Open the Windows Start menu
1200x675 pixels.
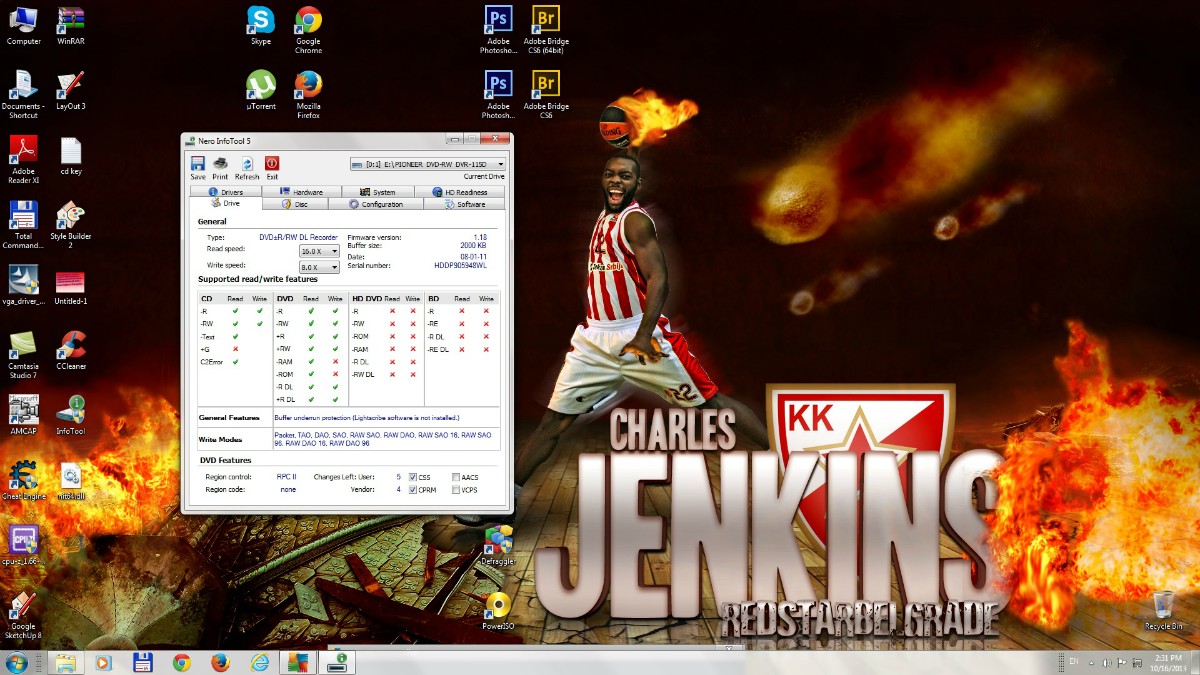[x=18, y=662]
